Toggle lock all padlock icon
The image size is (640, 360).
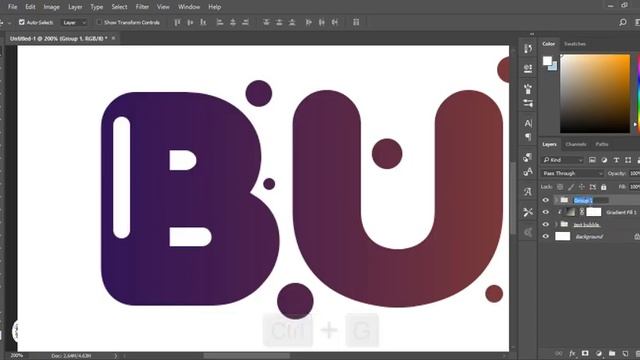603,187
